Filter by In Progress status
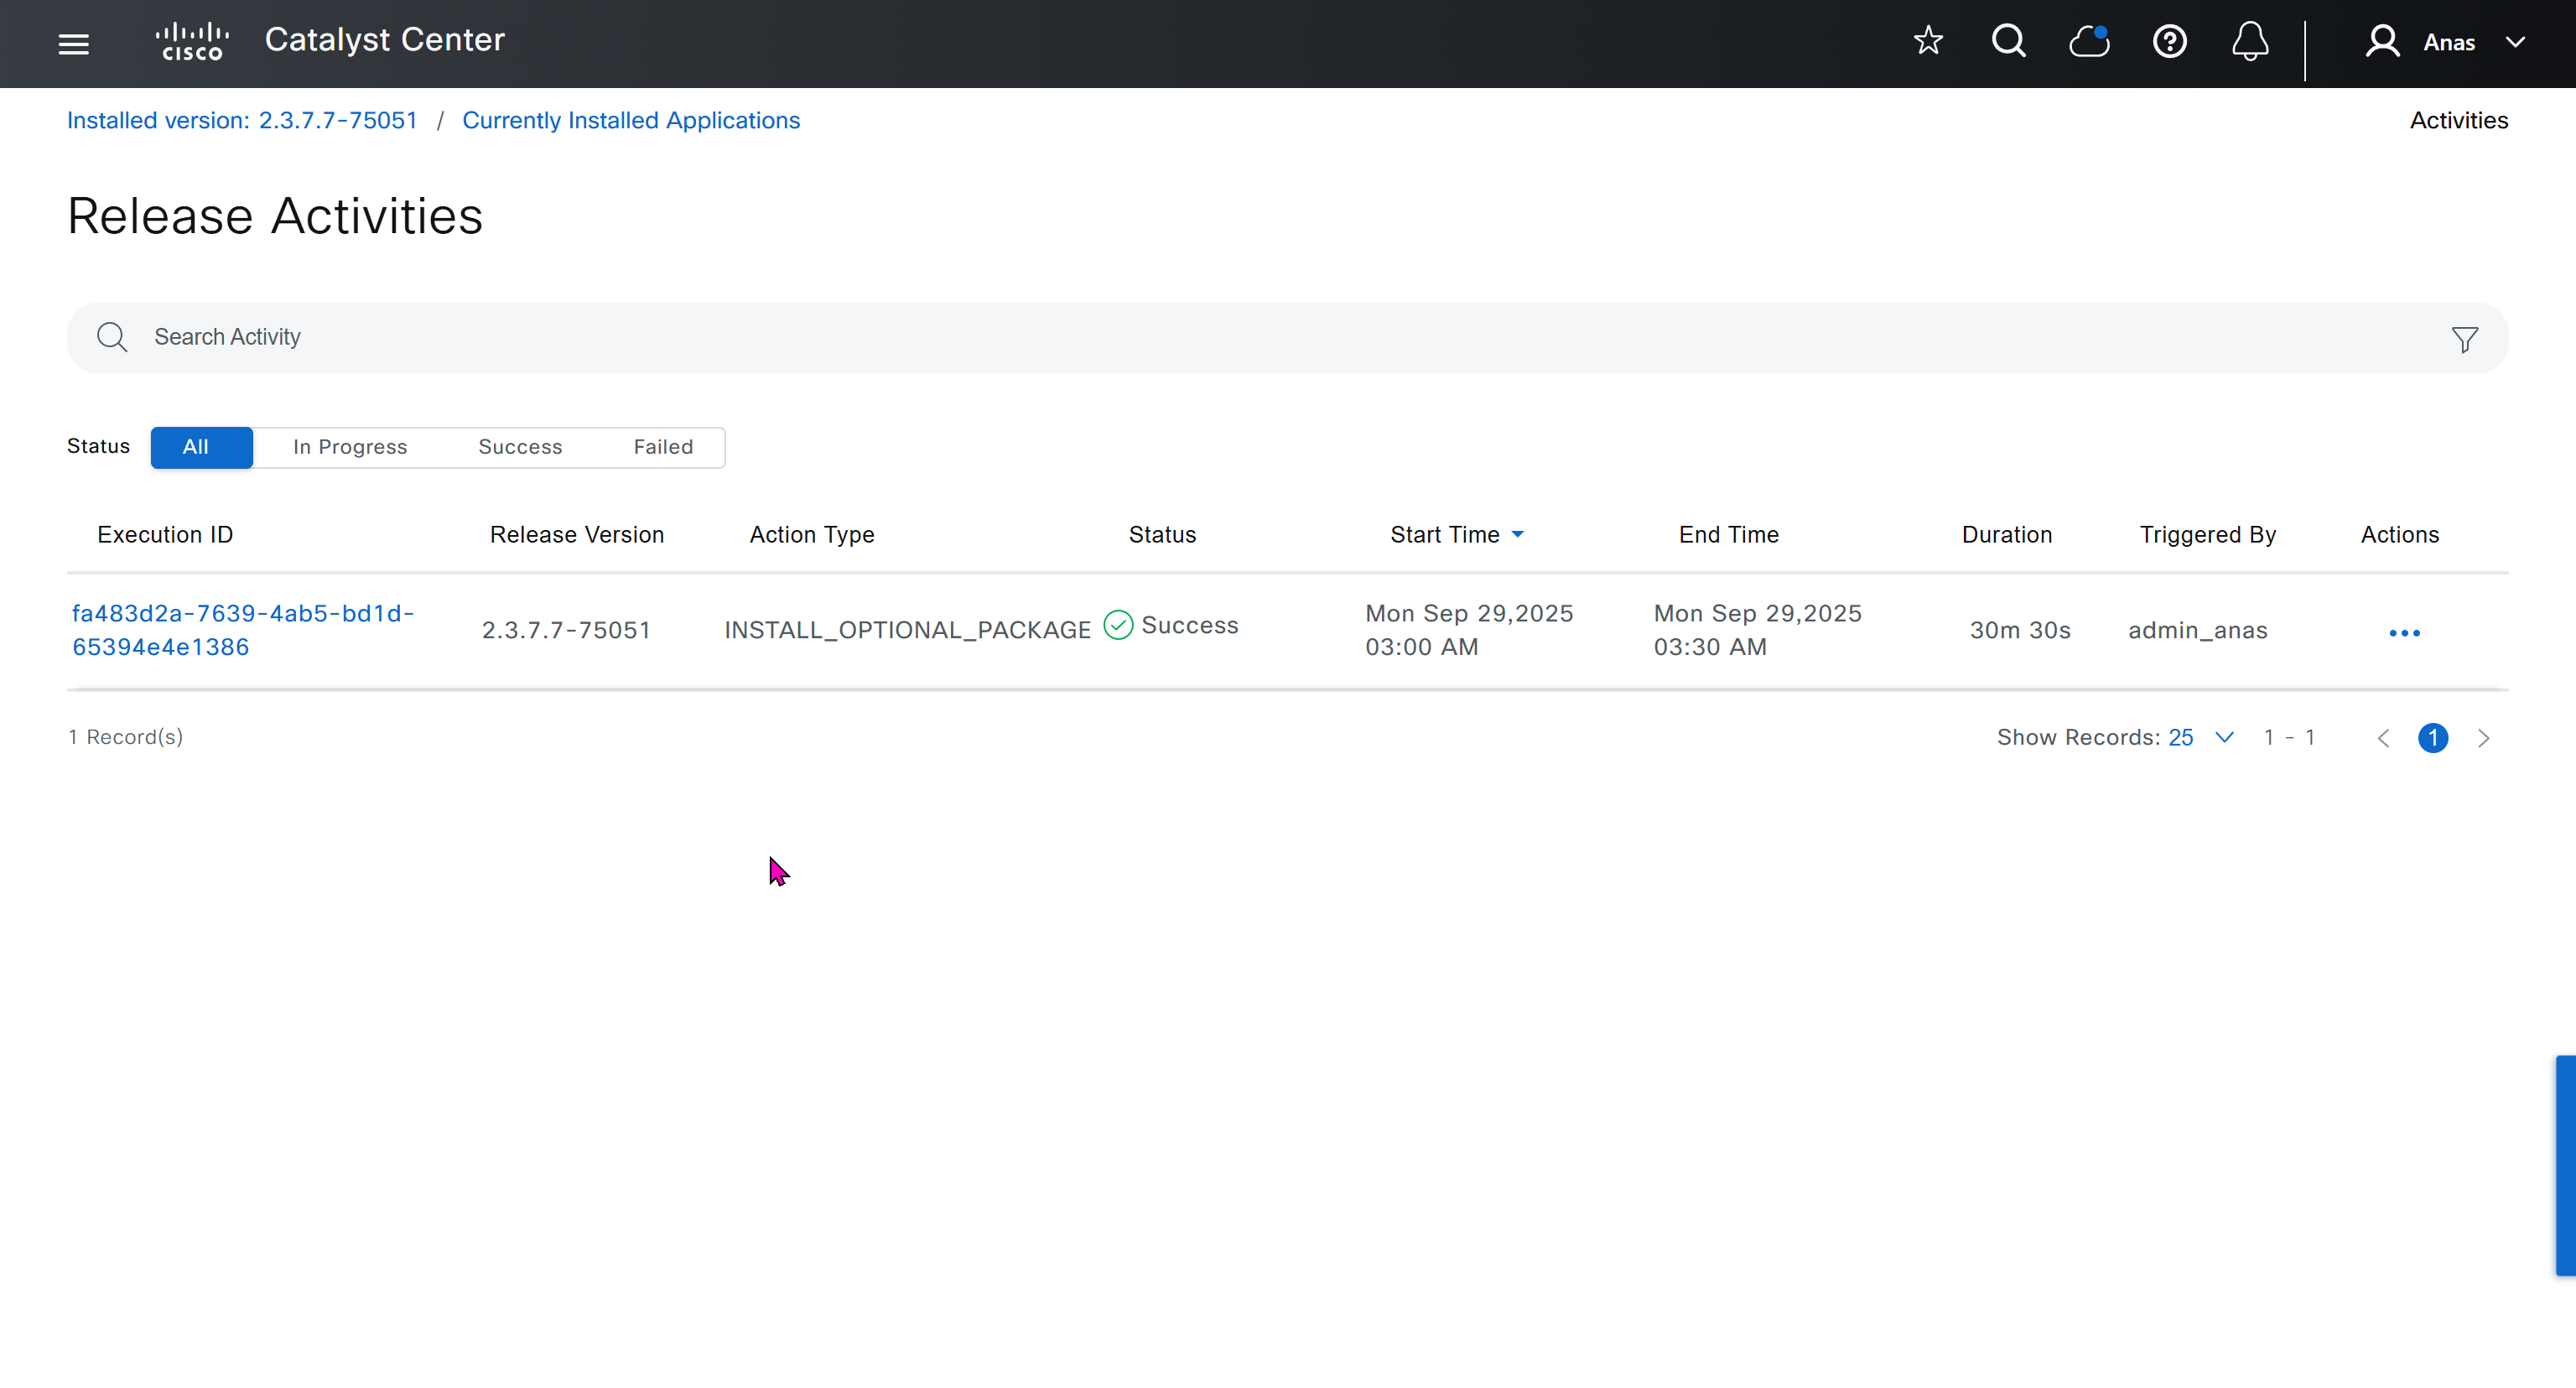2576x1388 pixels. [350, 447]
